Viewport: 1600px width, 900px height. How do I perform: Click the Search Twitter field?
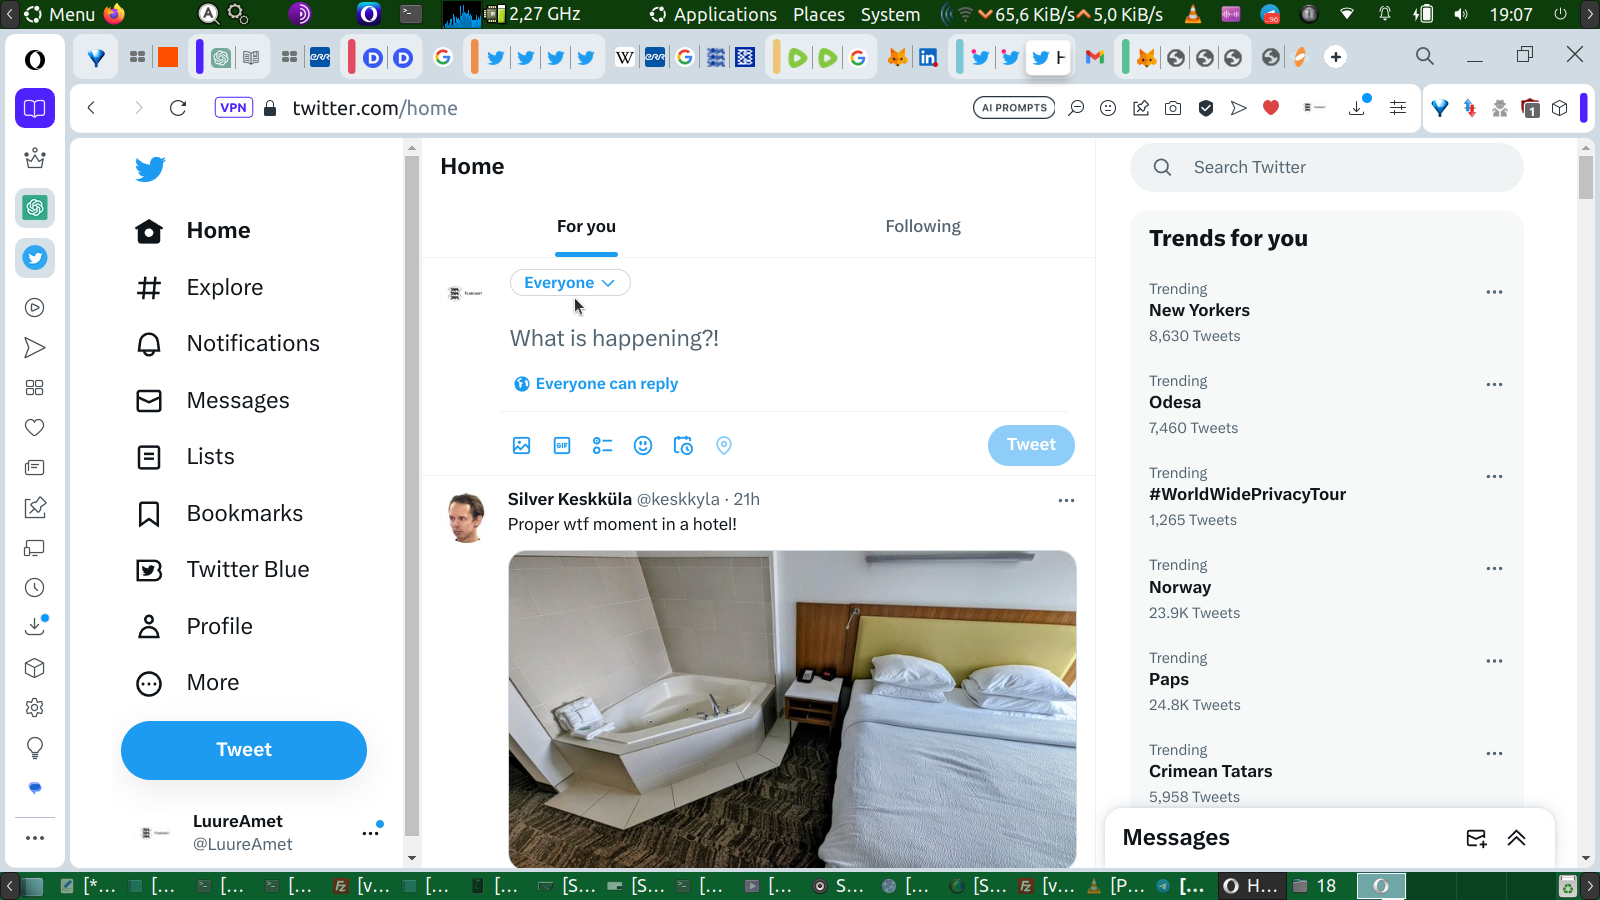[1327, 168]
